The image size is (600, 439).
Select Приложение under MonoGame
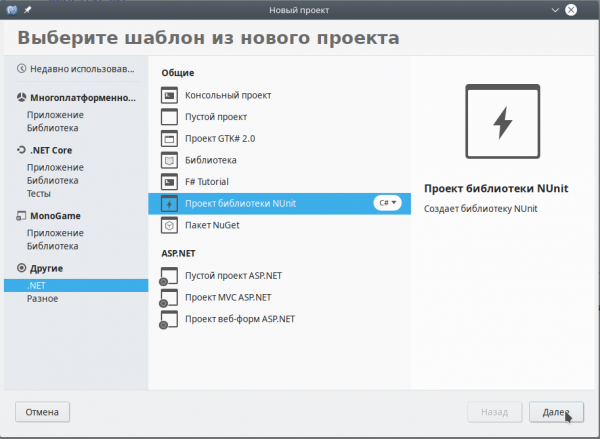pos(55,232)
